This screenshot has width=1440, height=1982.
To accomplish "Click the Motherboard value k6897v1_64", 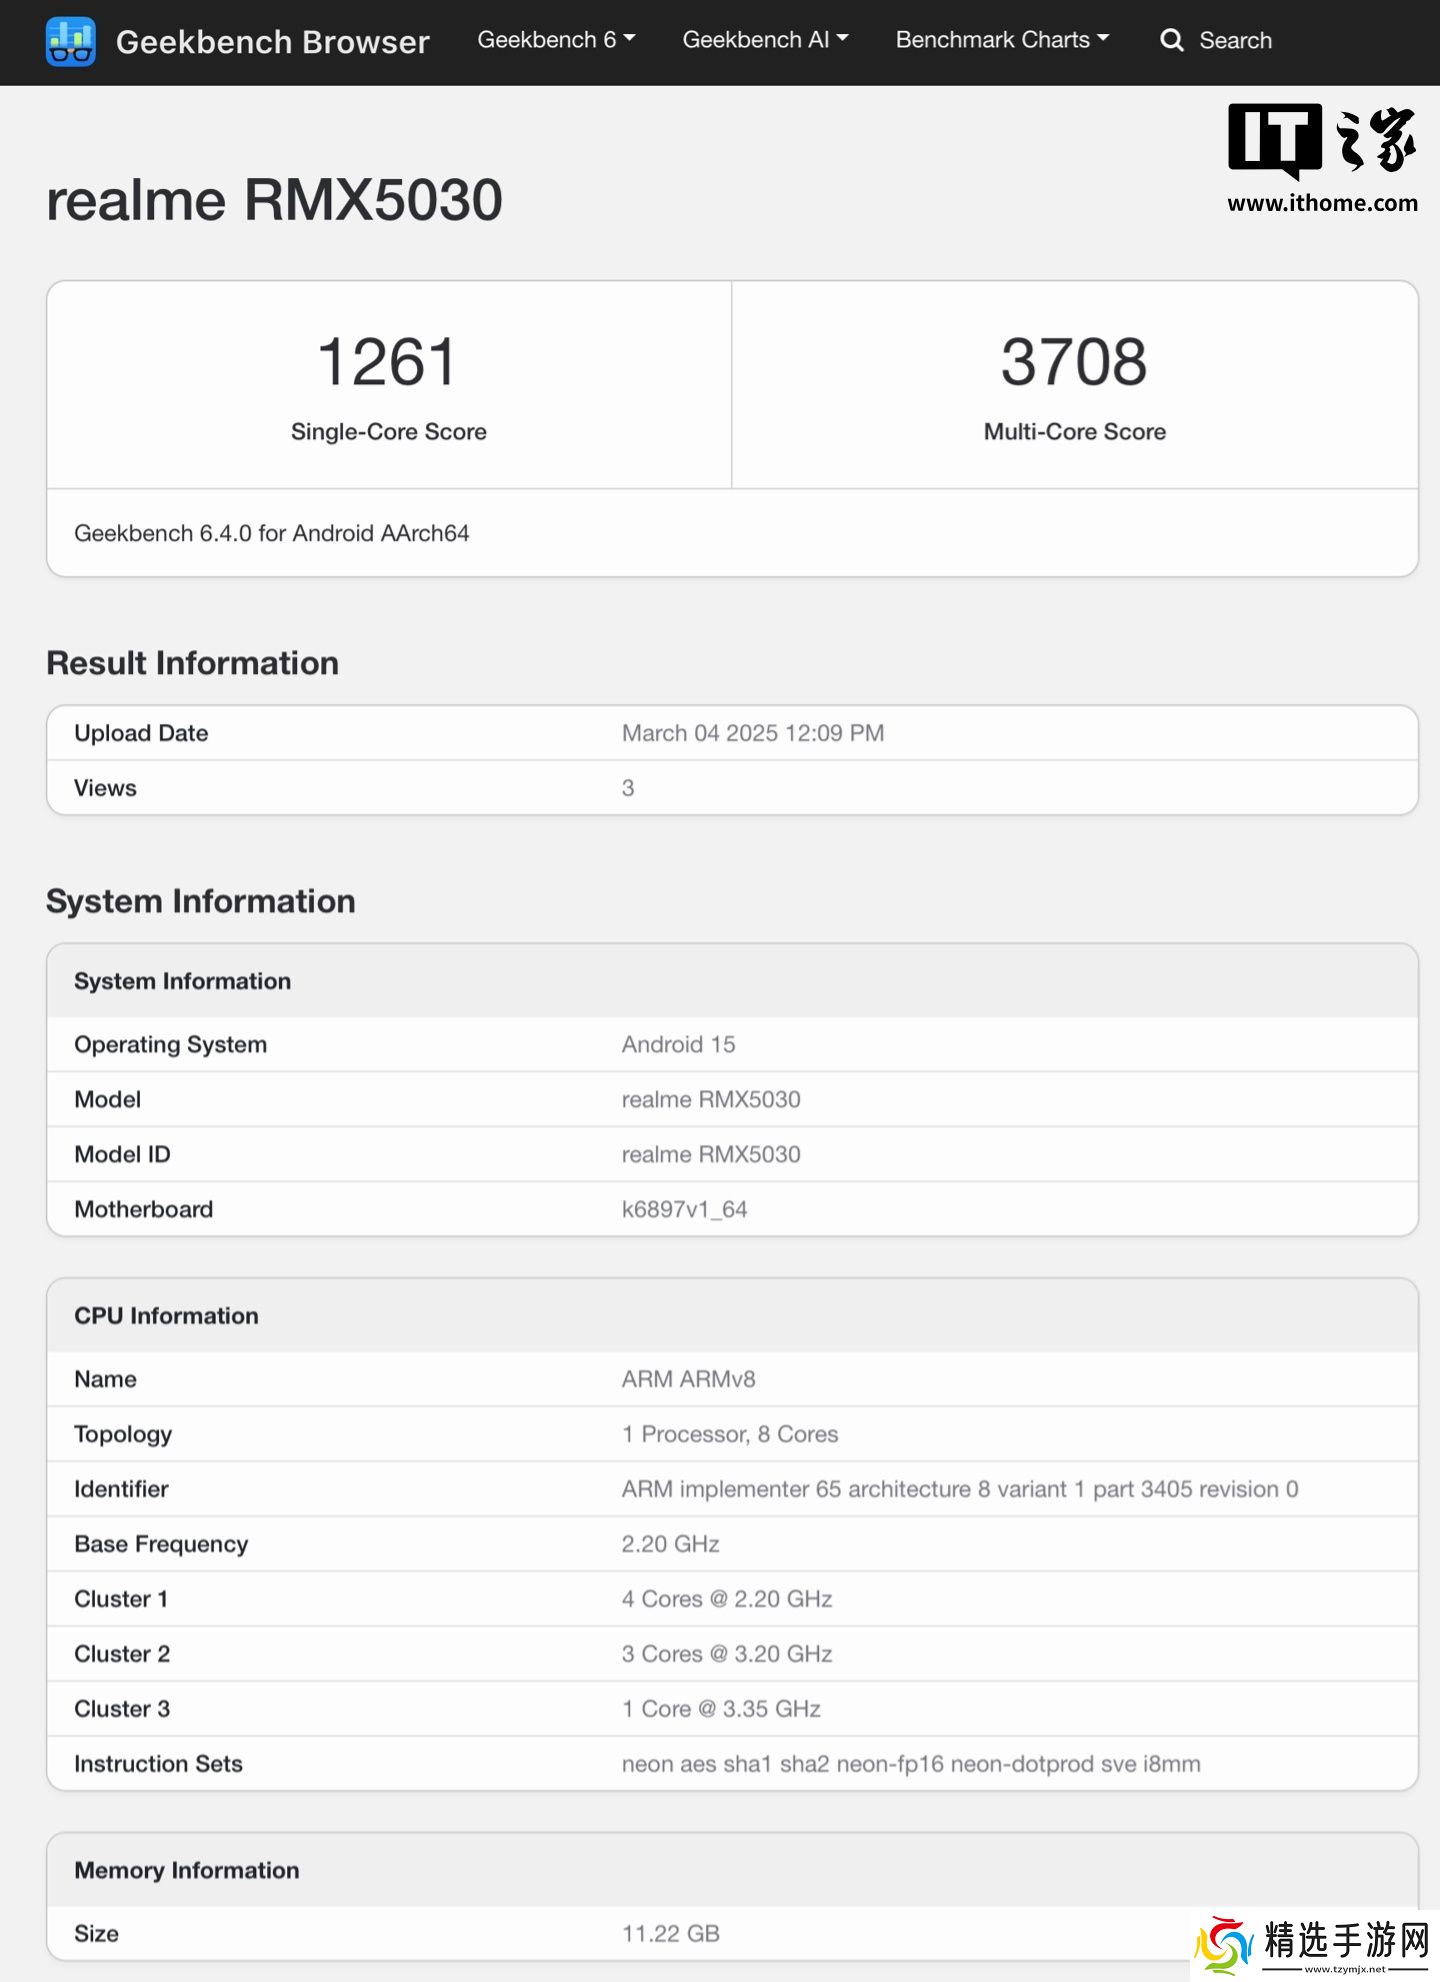I will 684,1209.
